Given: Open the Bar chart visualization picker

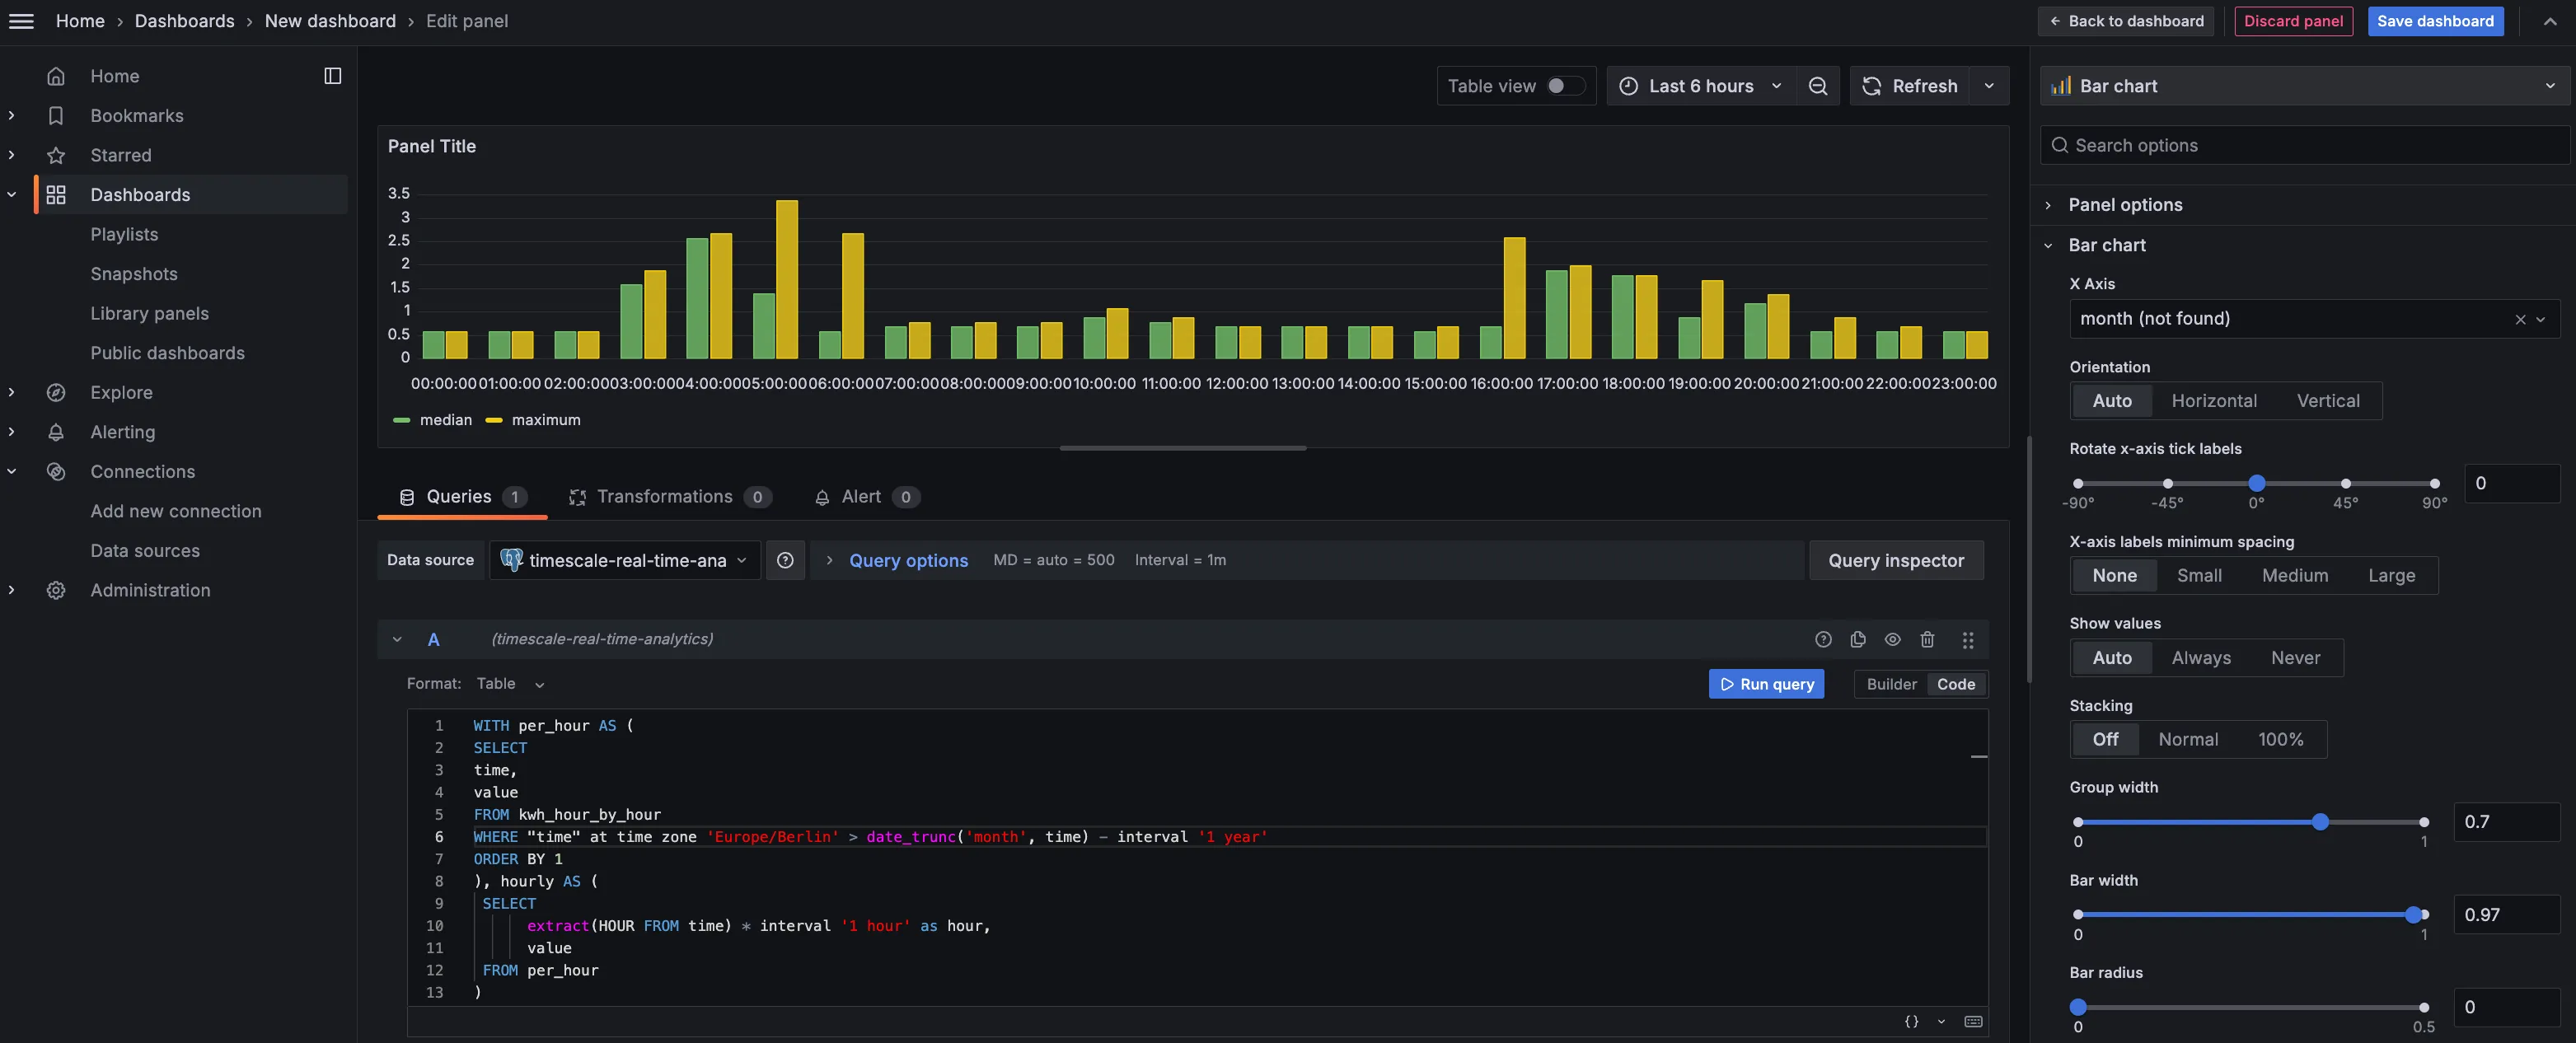Looking at the screenshot, I should [x=2305, y=86].
